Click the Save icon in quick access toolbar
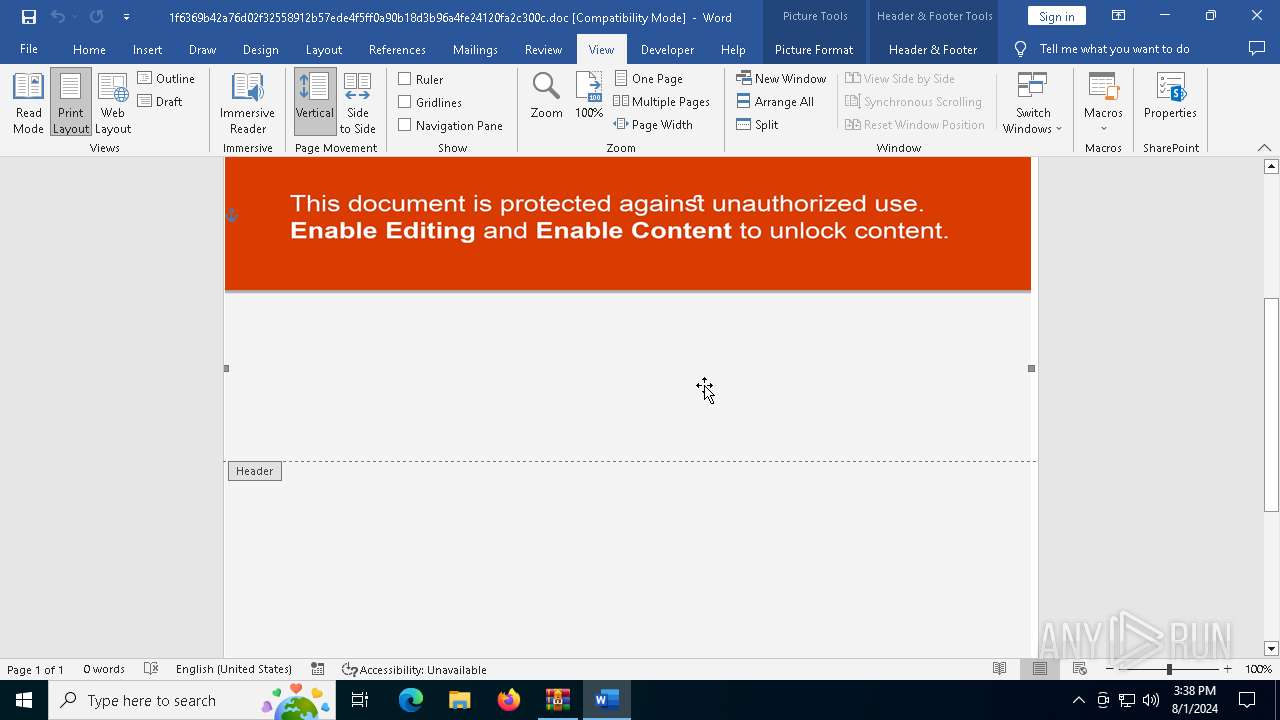The width and height of the screenshot is (1280, 720). click(x=29, y=17)
